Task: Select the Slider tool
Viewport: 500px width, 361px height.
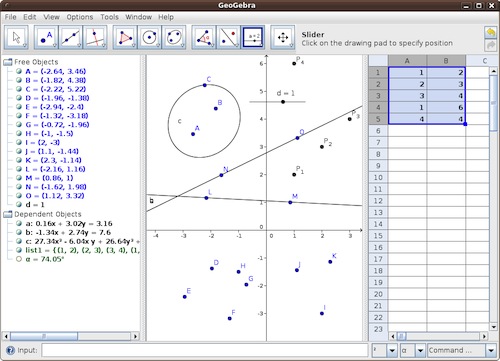Action: click(x=253, y=37)
